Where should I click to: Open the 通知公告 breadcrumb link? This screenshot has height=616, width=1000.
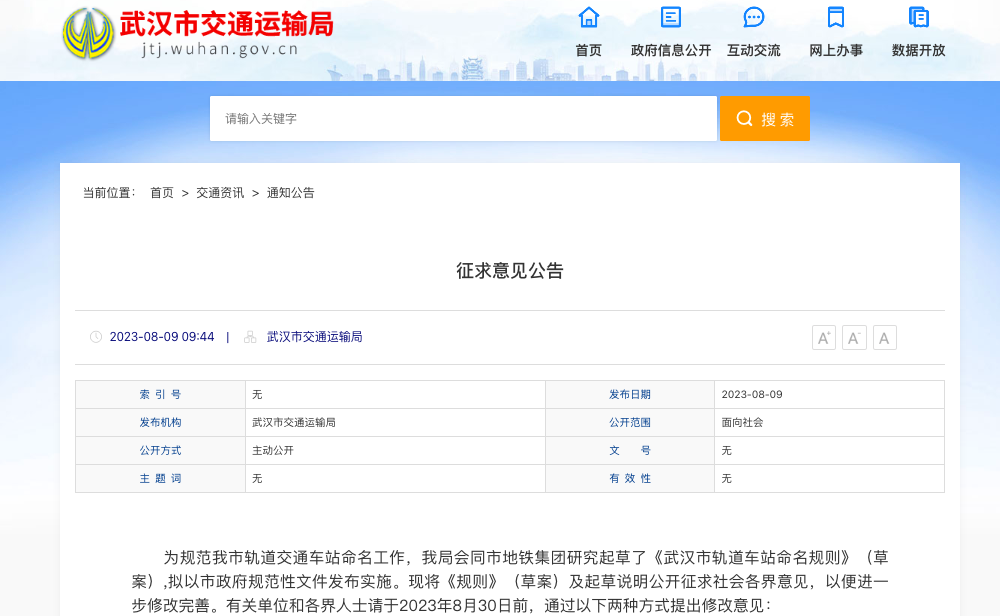(x=289, y=193)
